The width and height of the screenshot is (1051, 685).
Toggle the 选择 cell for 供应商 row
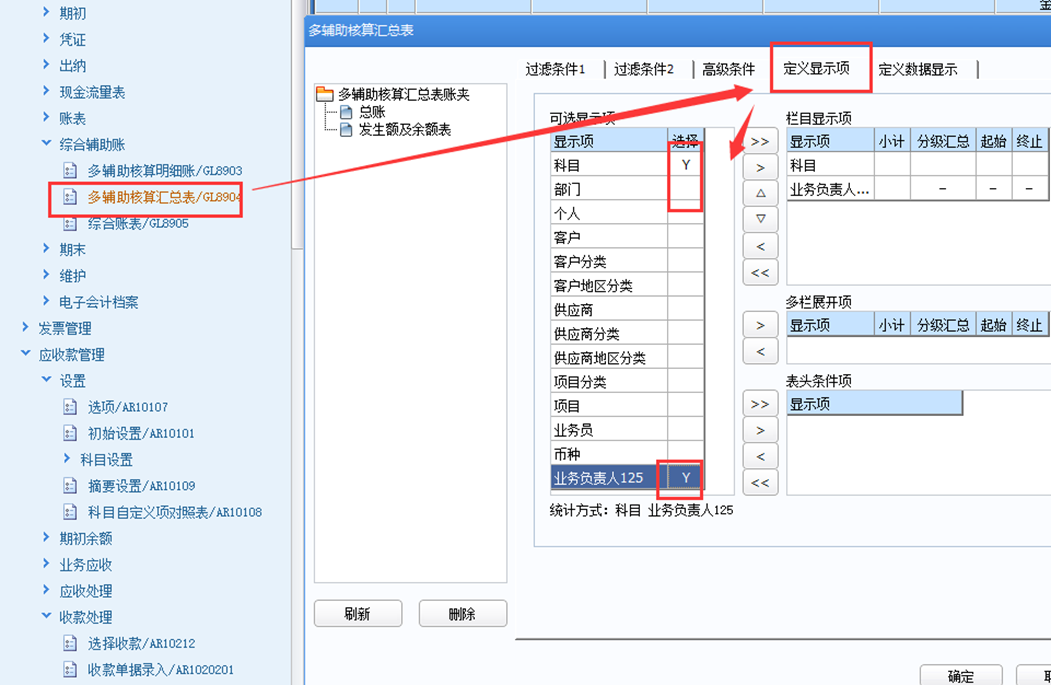click(x=685, y=310)
